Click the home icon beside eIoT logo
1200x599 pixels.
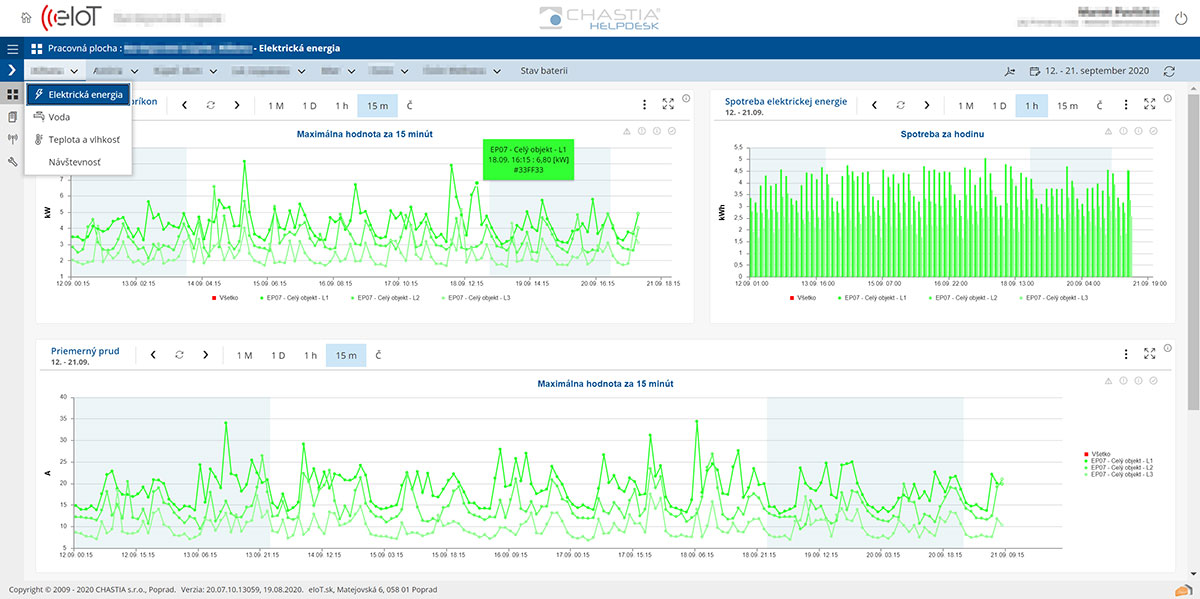pos(25,17)
